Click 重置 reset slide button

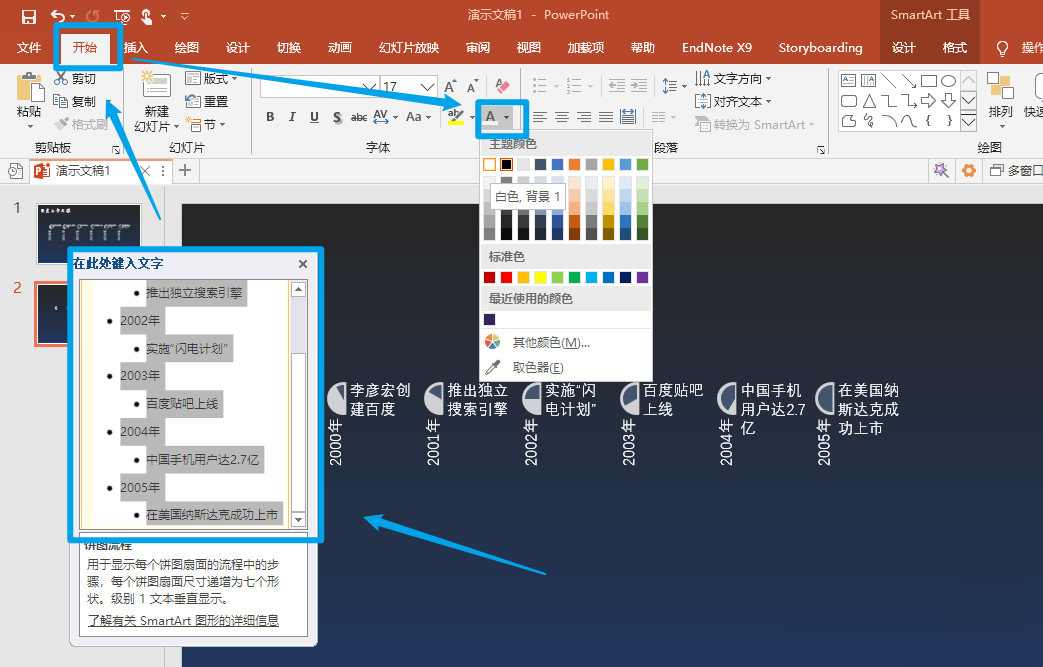[207, 101]
